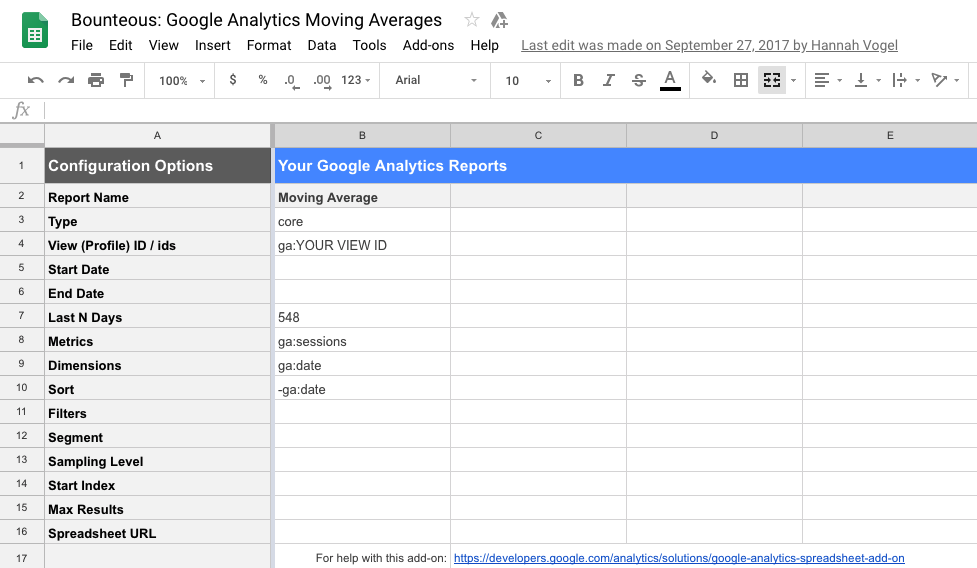Select the 'Max Results' label cell

pyautogui.click(x=158, y=509)
